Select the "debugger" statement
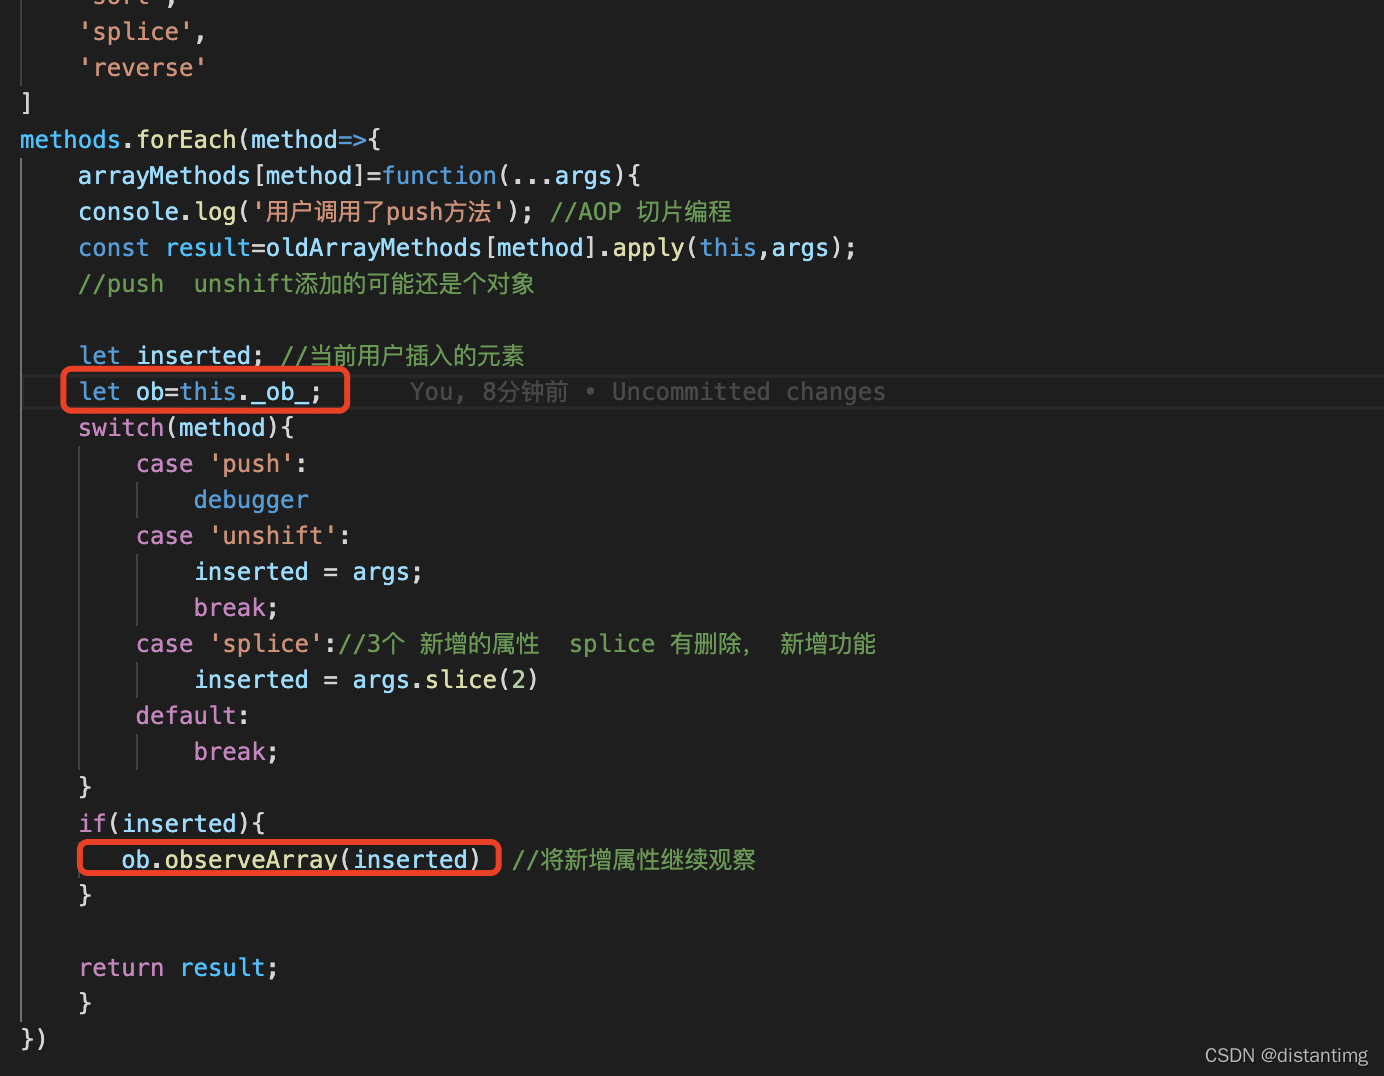 point(251,499)
